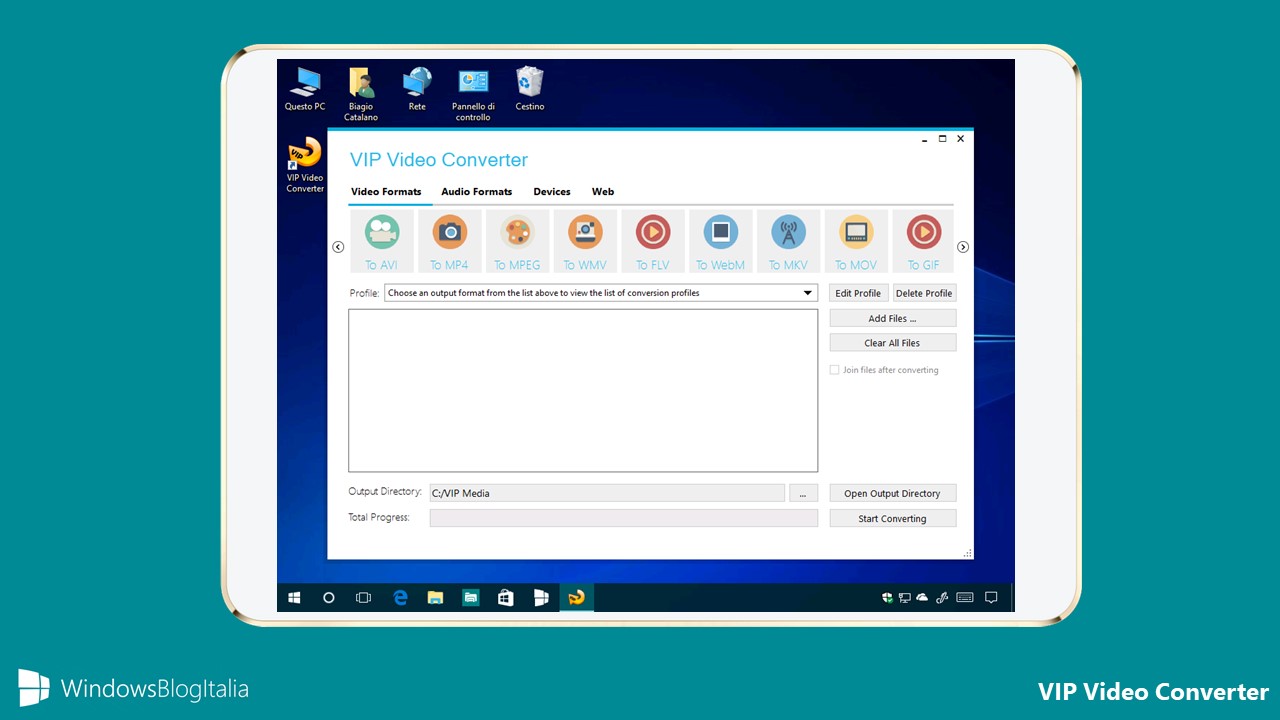
Task: Switch to the Web tab
Action: tap(603, 192)
